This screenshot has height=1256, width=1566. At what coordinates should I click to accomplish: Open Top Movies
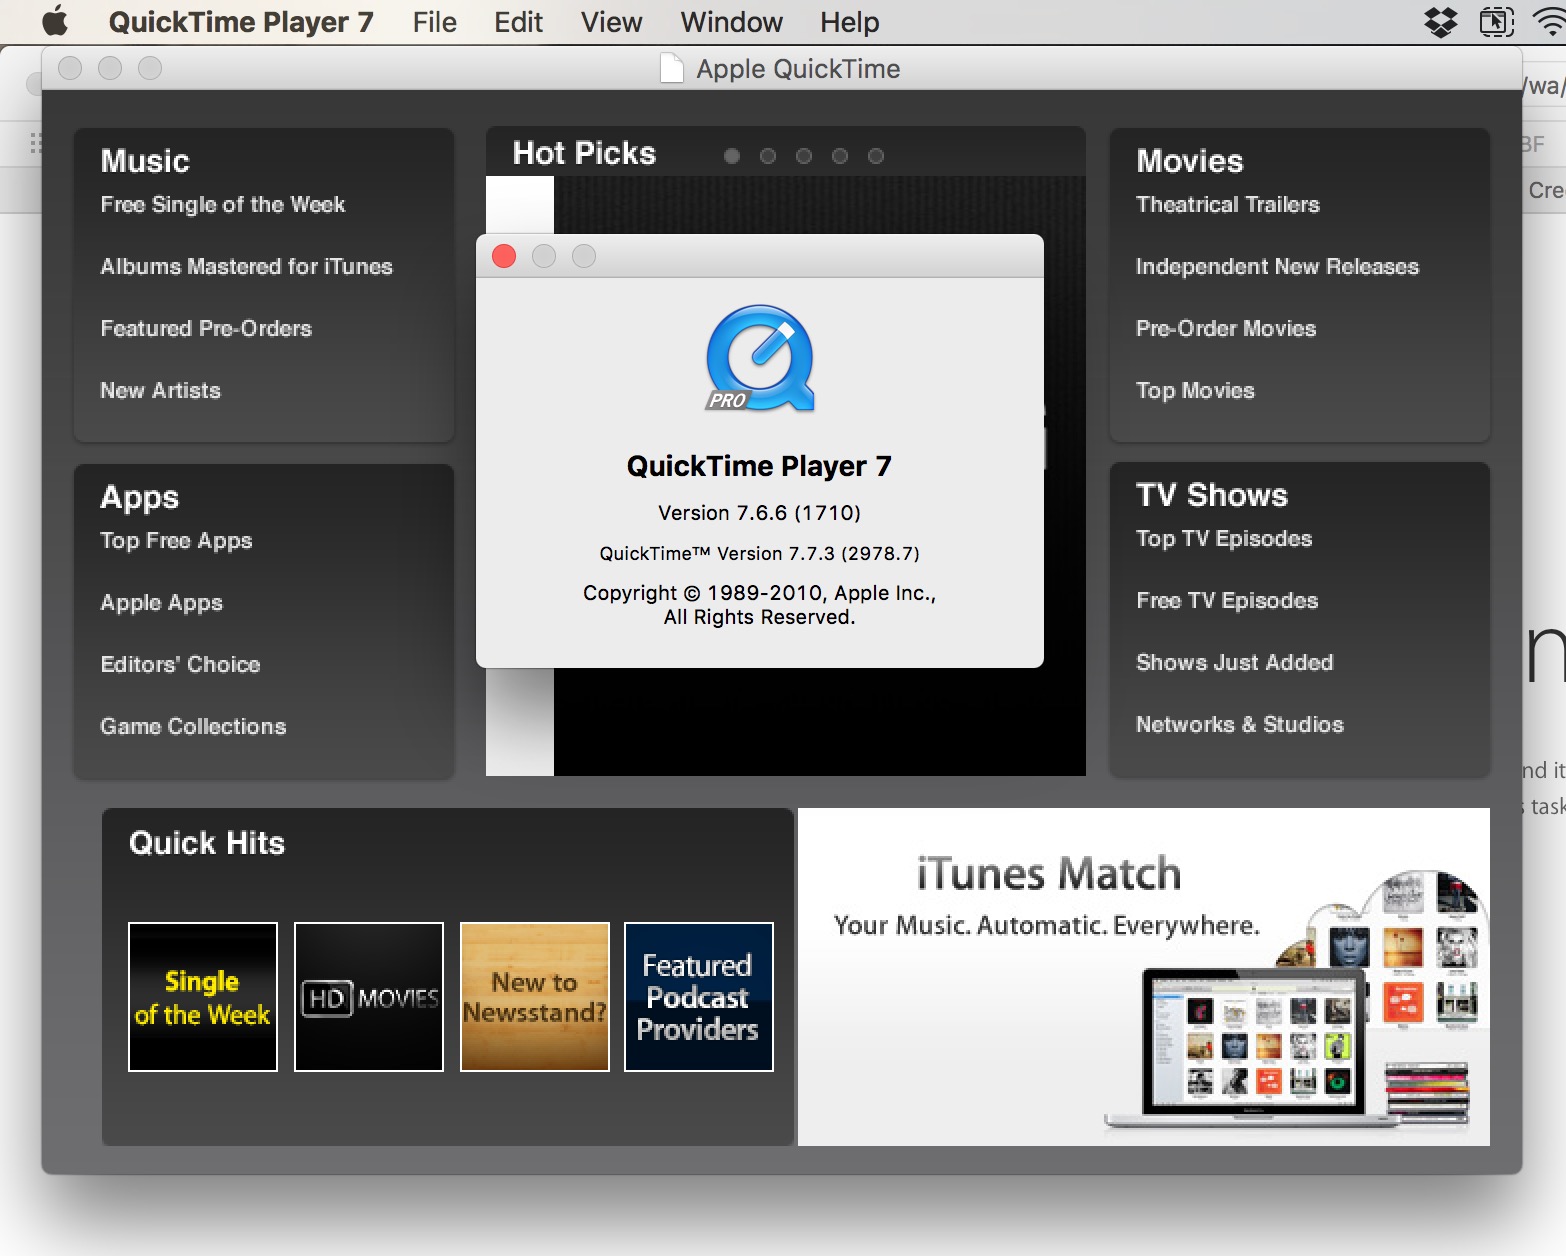click(x=1195, y=390)
